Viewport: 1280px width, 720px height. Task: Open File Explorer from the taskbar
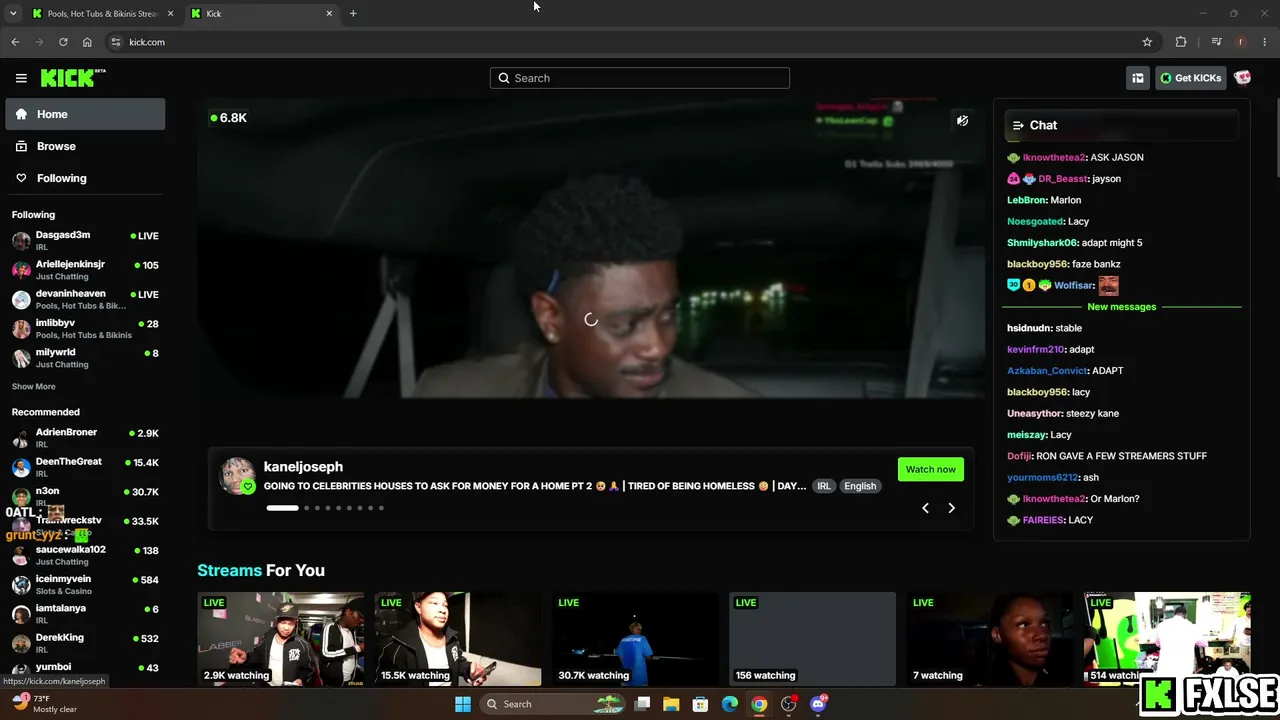[x=671, y=704]
